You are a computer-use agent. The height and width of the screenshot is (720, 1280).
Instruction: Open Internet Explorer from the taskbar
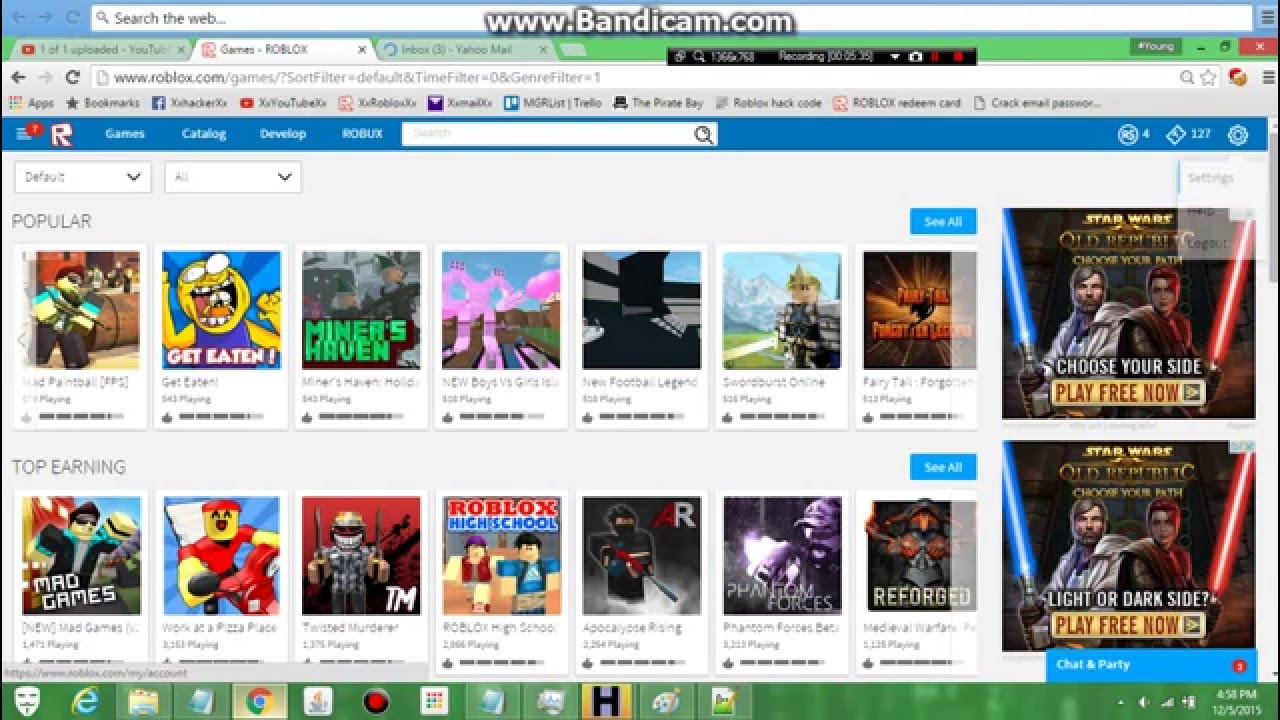pyautogui.click(x=86, y=702)
